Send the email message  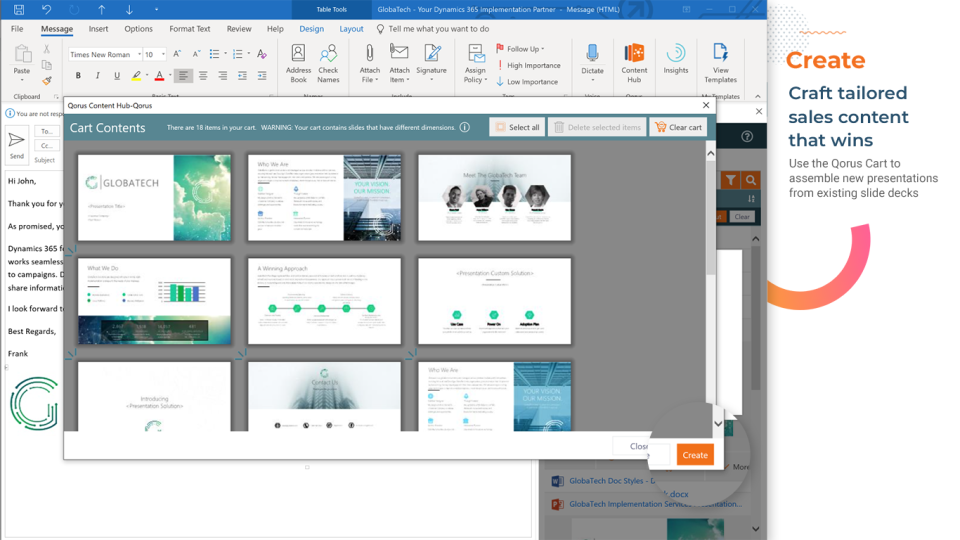[x=17, y=145]
